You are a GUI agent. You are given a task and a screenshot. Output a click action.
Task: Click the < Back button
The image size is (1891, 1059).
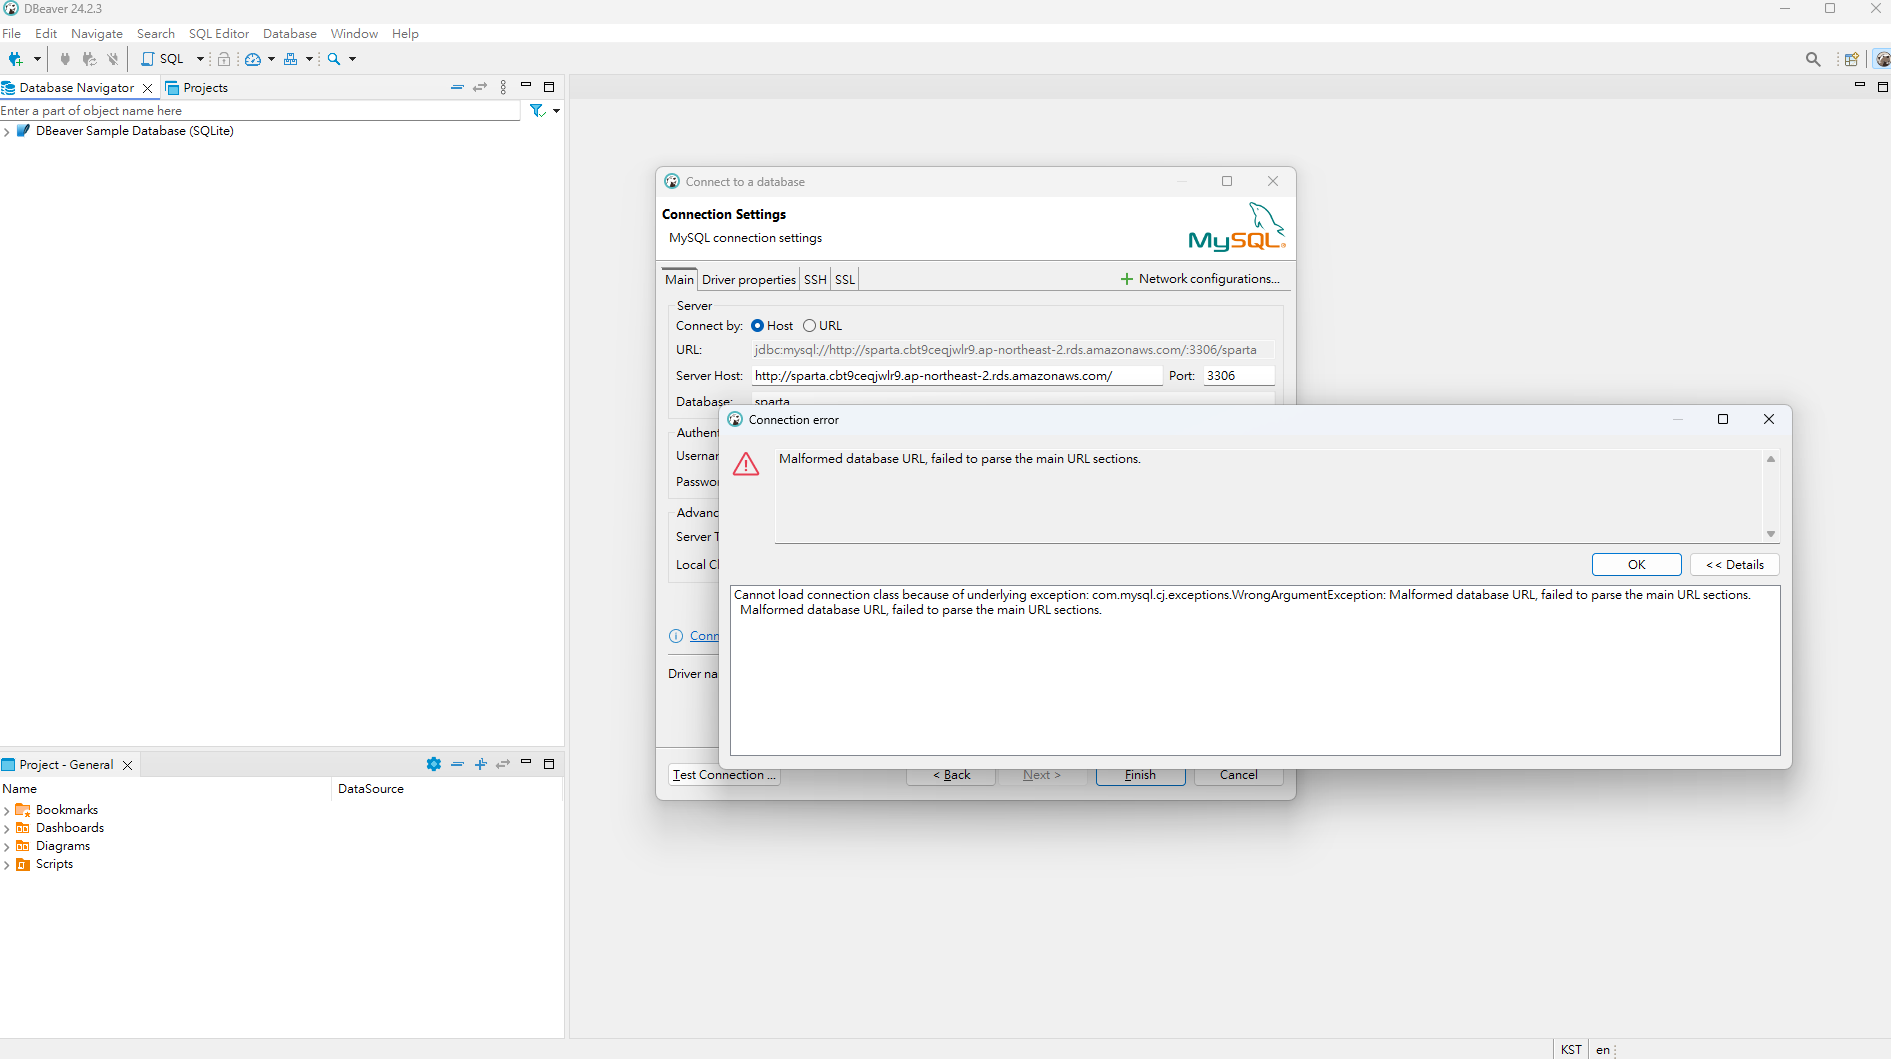pos(951,776)
